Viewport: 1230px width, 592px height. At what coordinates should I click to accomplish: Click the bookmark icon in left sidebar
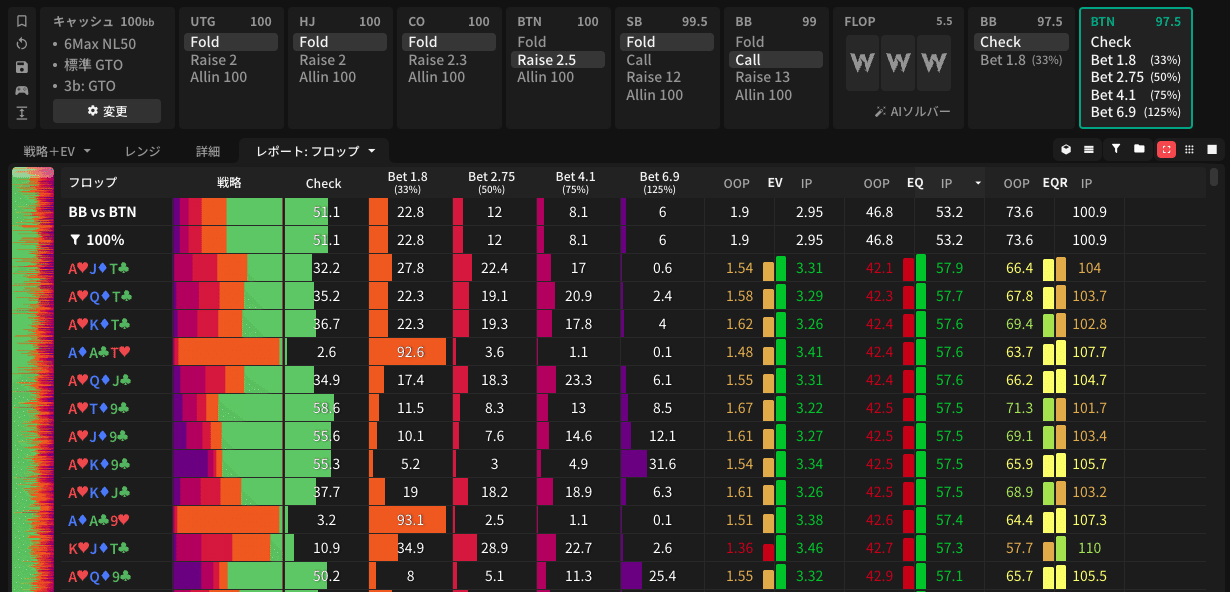22,21
